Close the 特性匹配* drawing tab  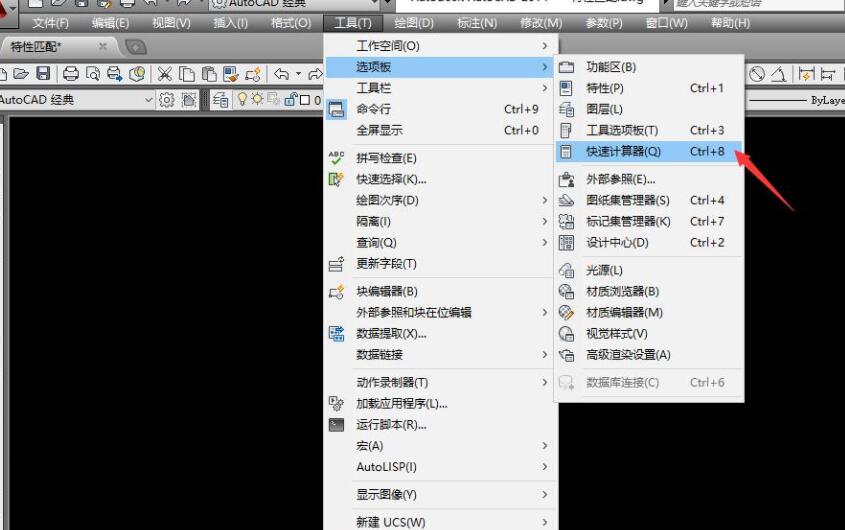click(x=102, y=47)
